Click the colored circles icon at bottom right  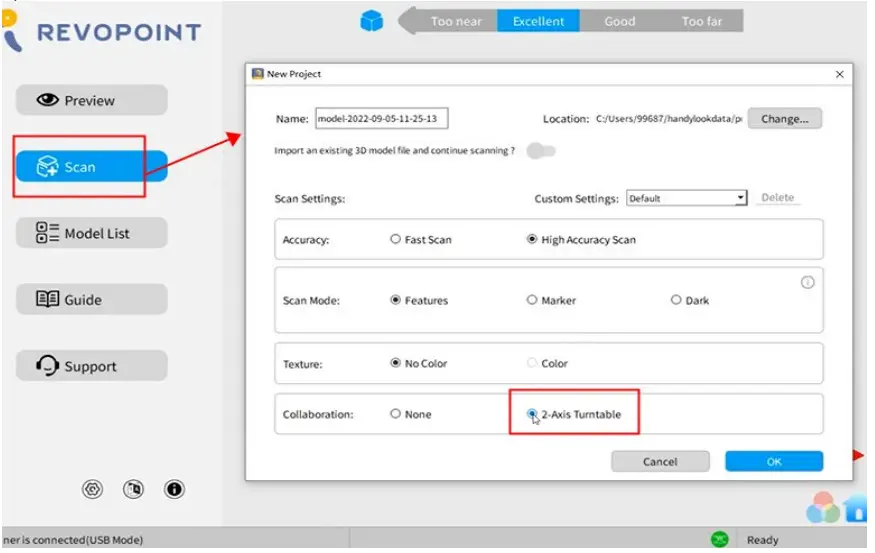click(823, 507)
